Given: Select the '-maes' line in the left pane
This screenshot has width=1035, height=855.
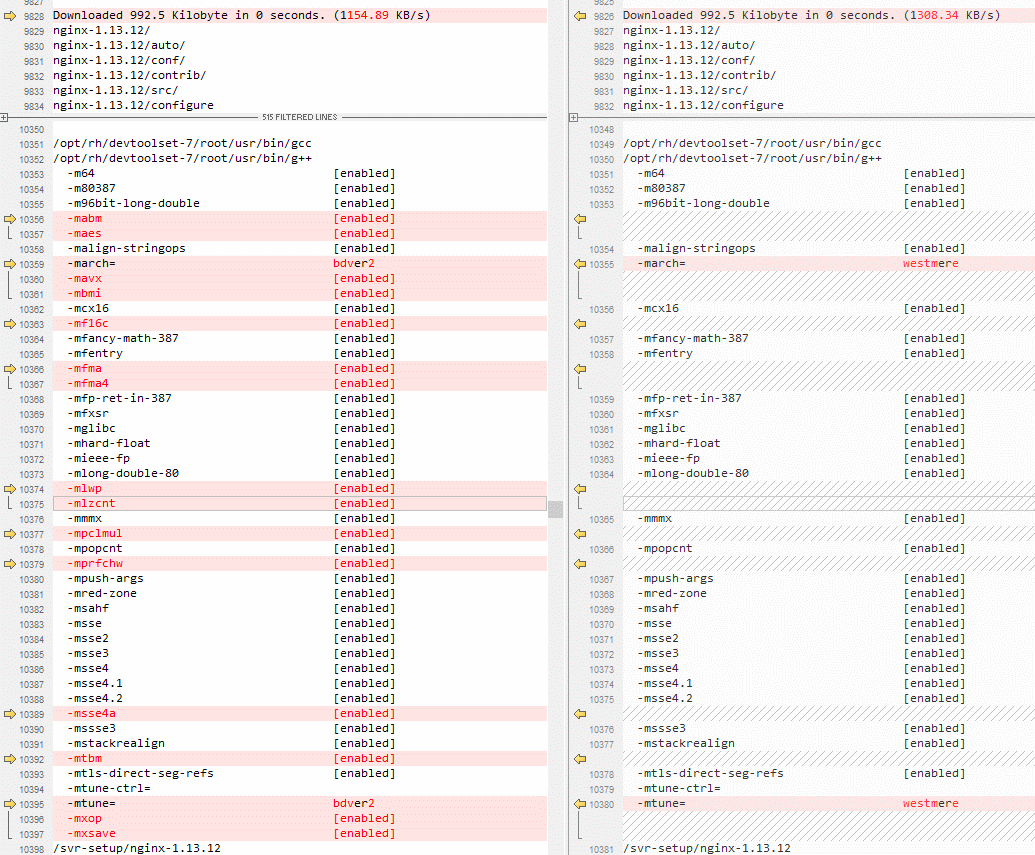Looking at the screenshot, I should (300, 234).
